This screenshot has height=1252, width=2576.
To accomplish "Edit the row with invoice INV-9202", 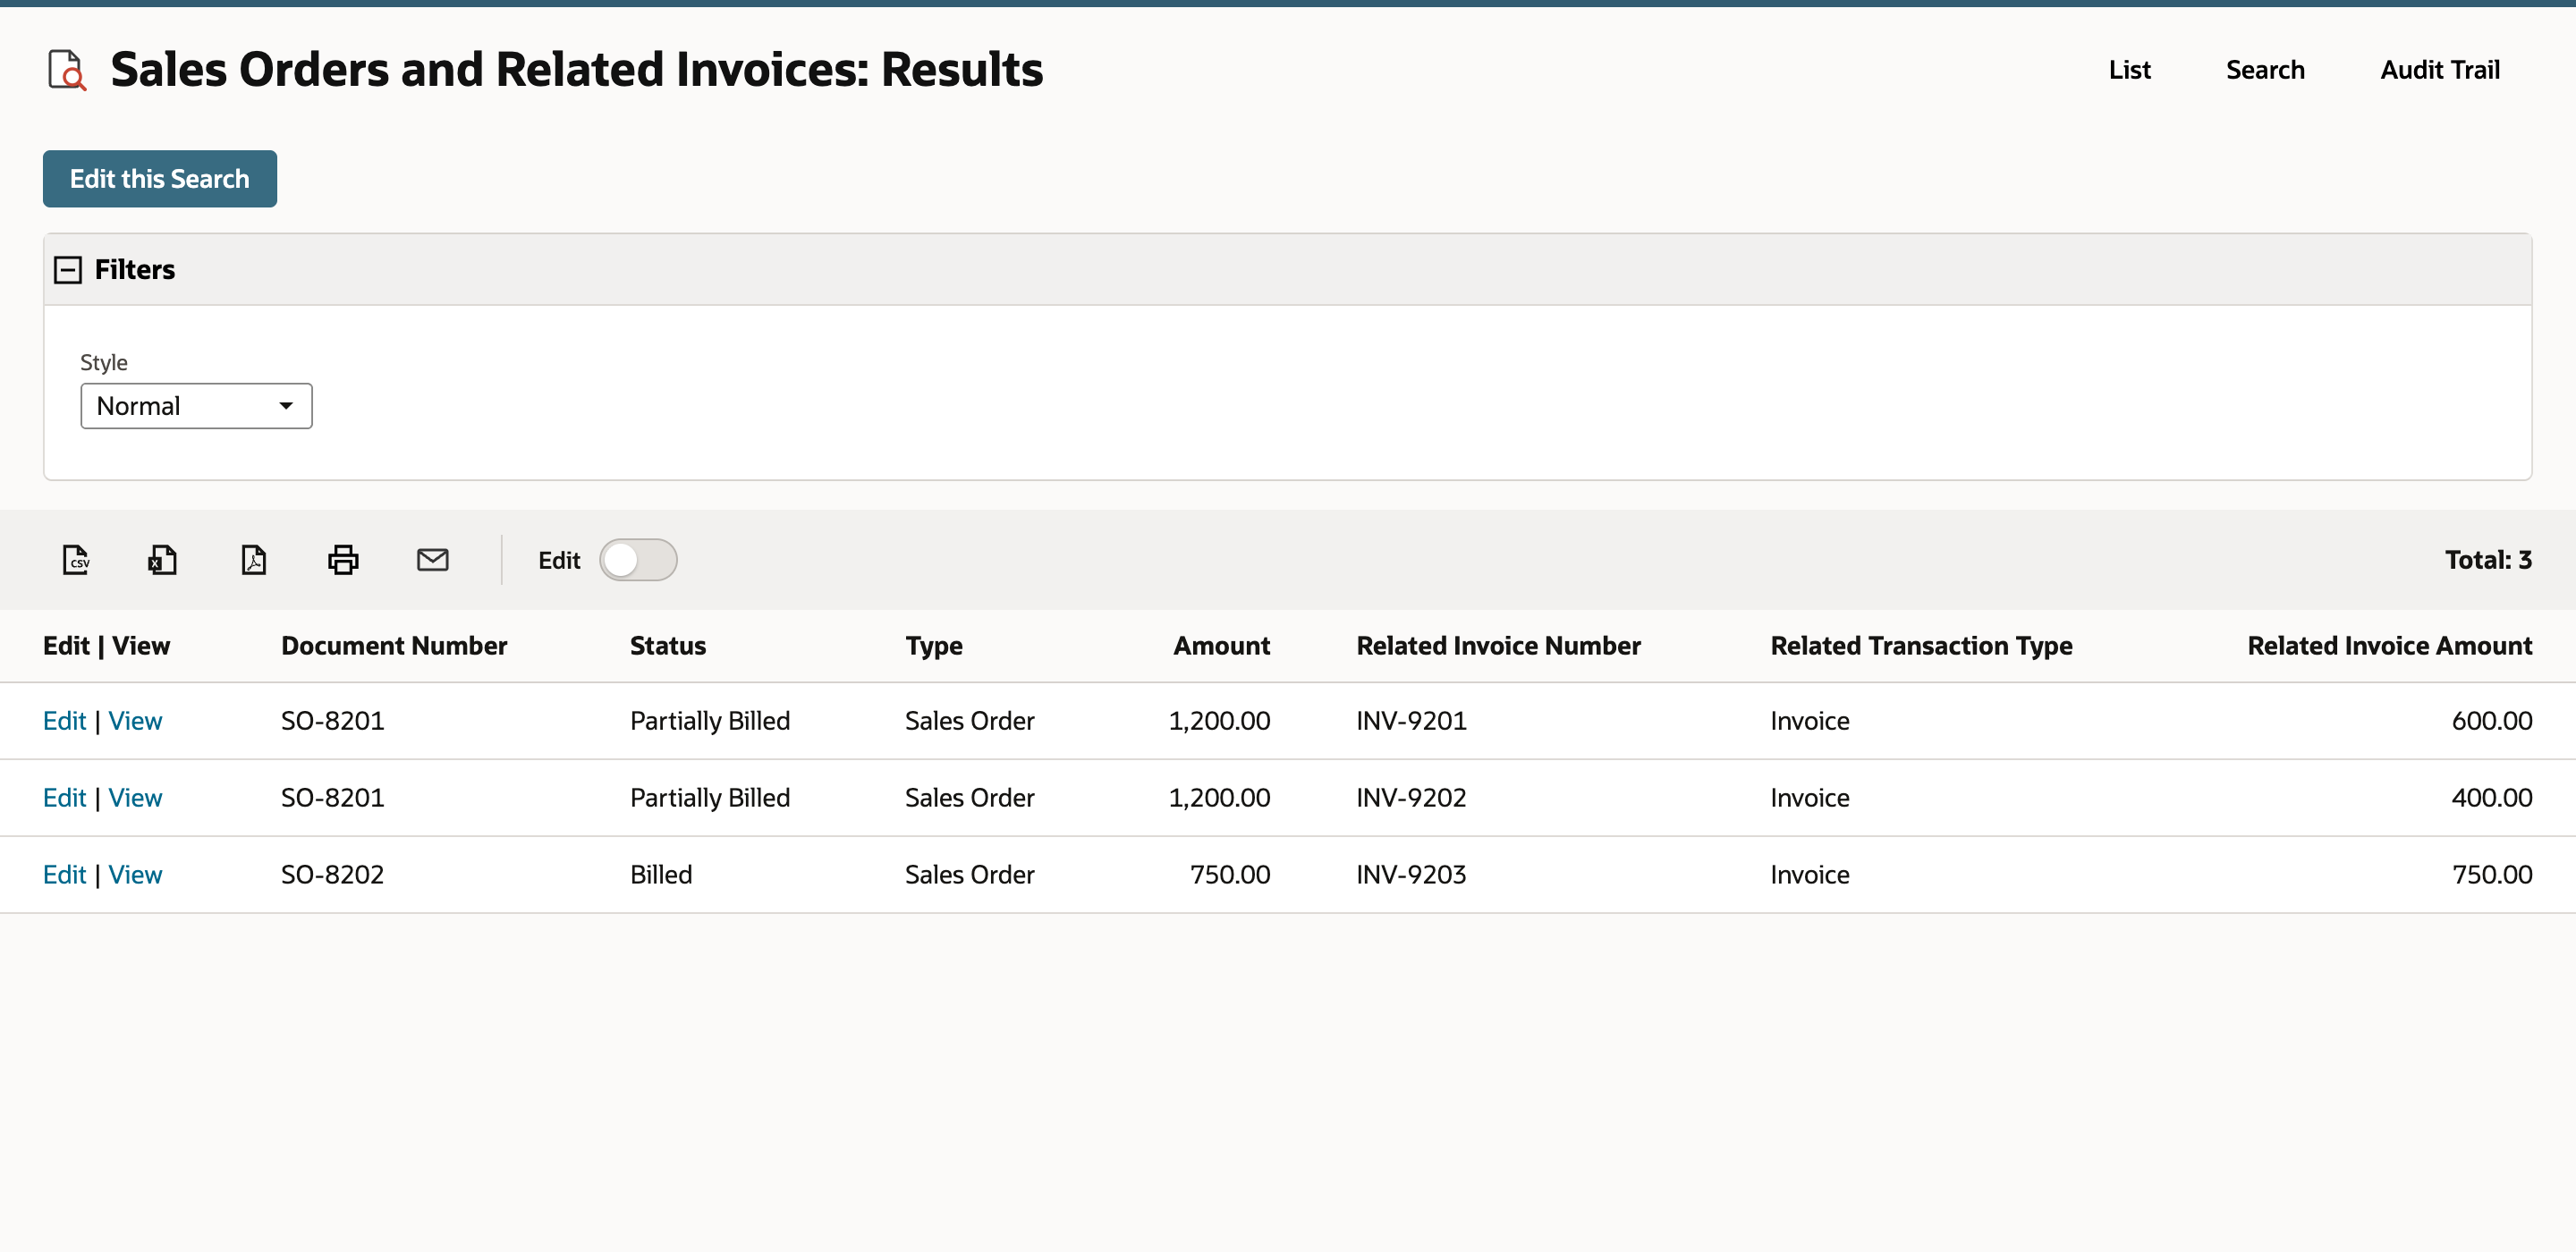I will (64, 798).
